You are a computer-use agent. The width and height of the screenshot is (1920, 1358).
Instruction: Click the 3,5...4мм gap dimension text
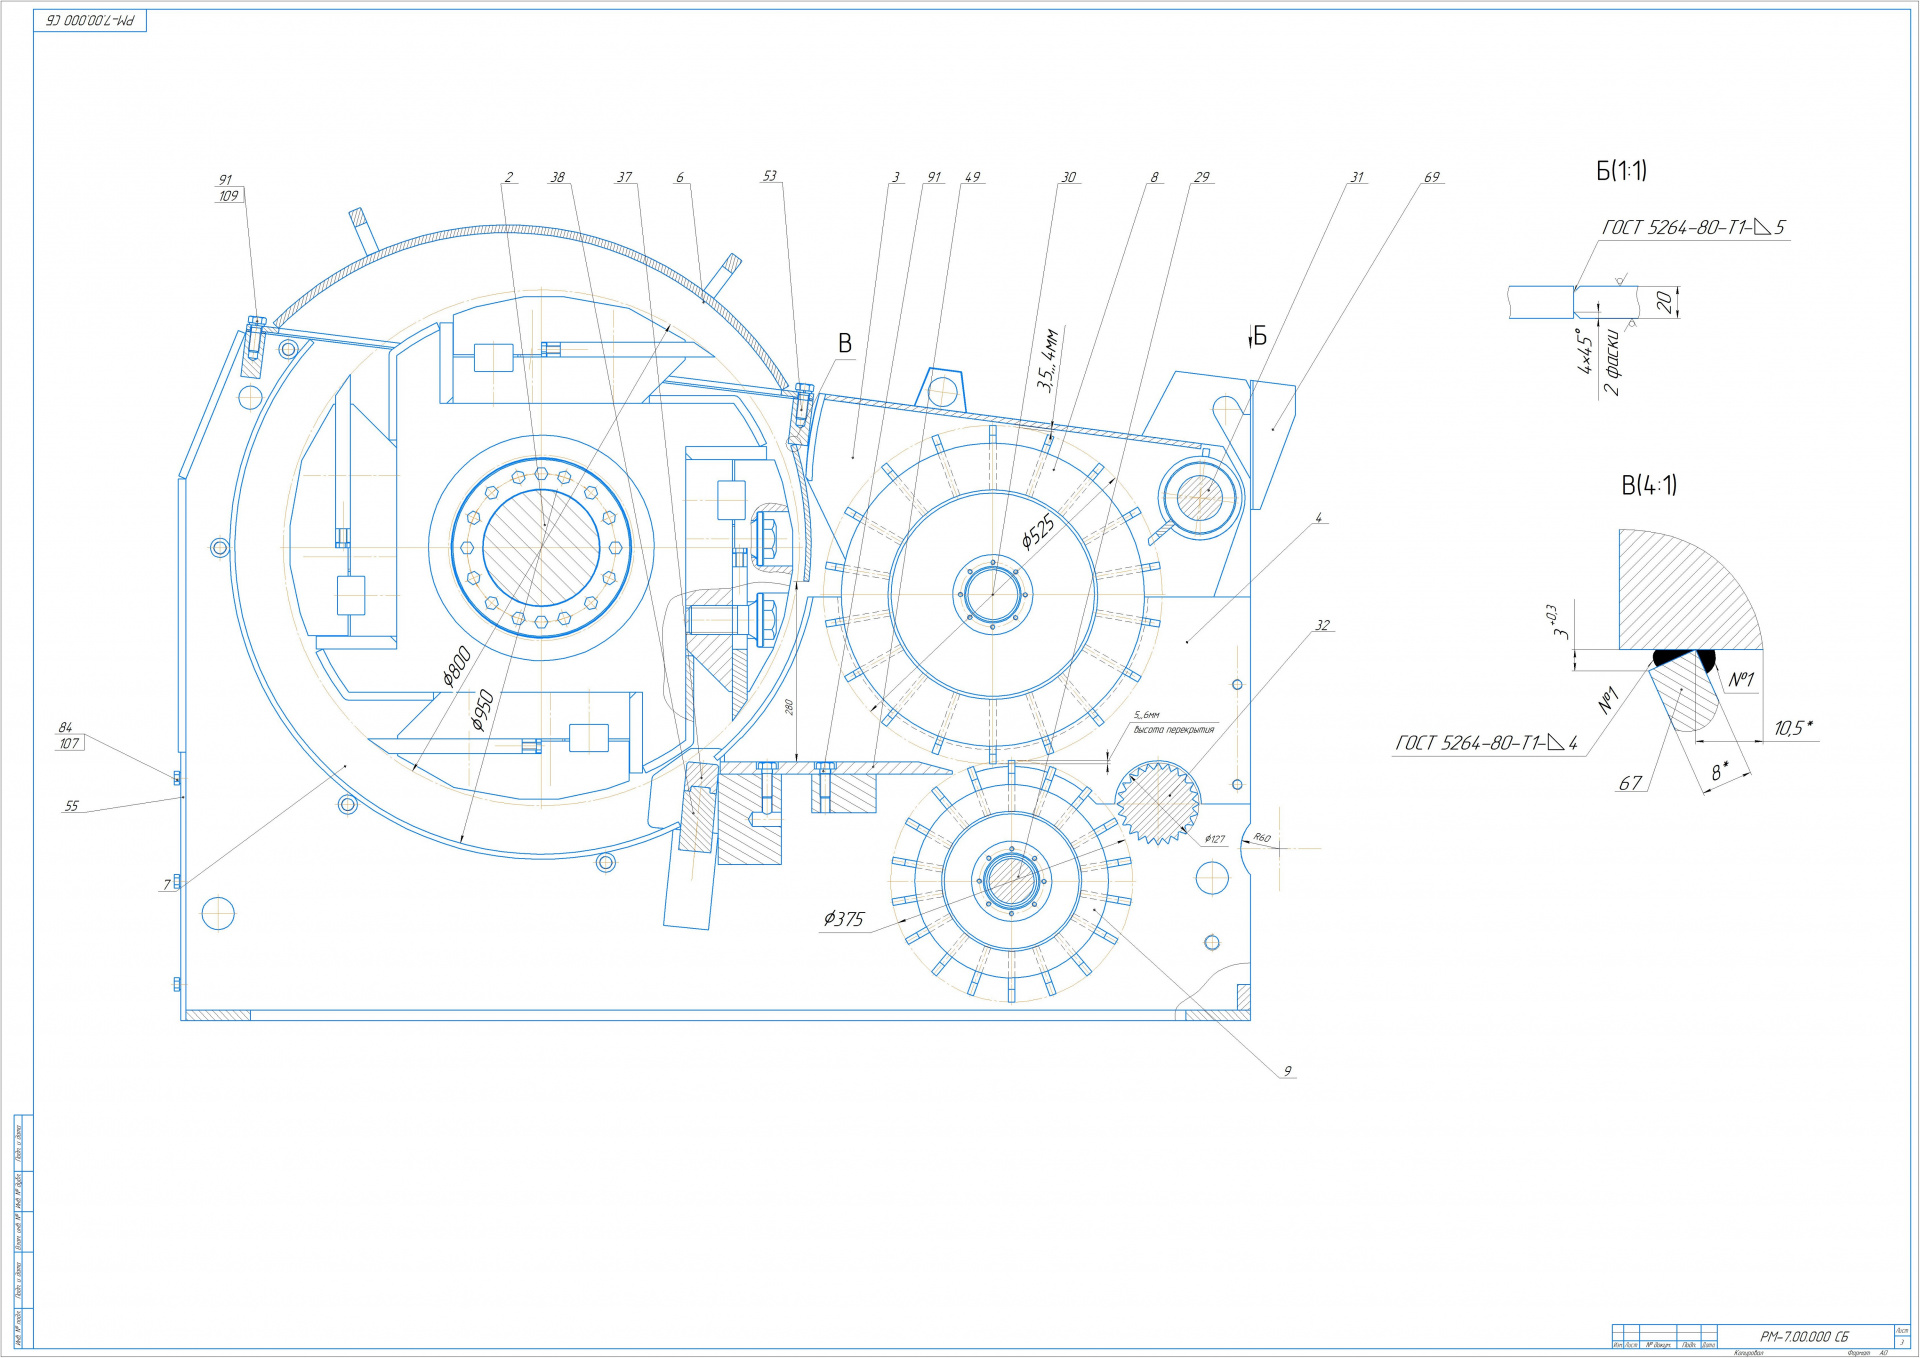(x=1047, y=359)
